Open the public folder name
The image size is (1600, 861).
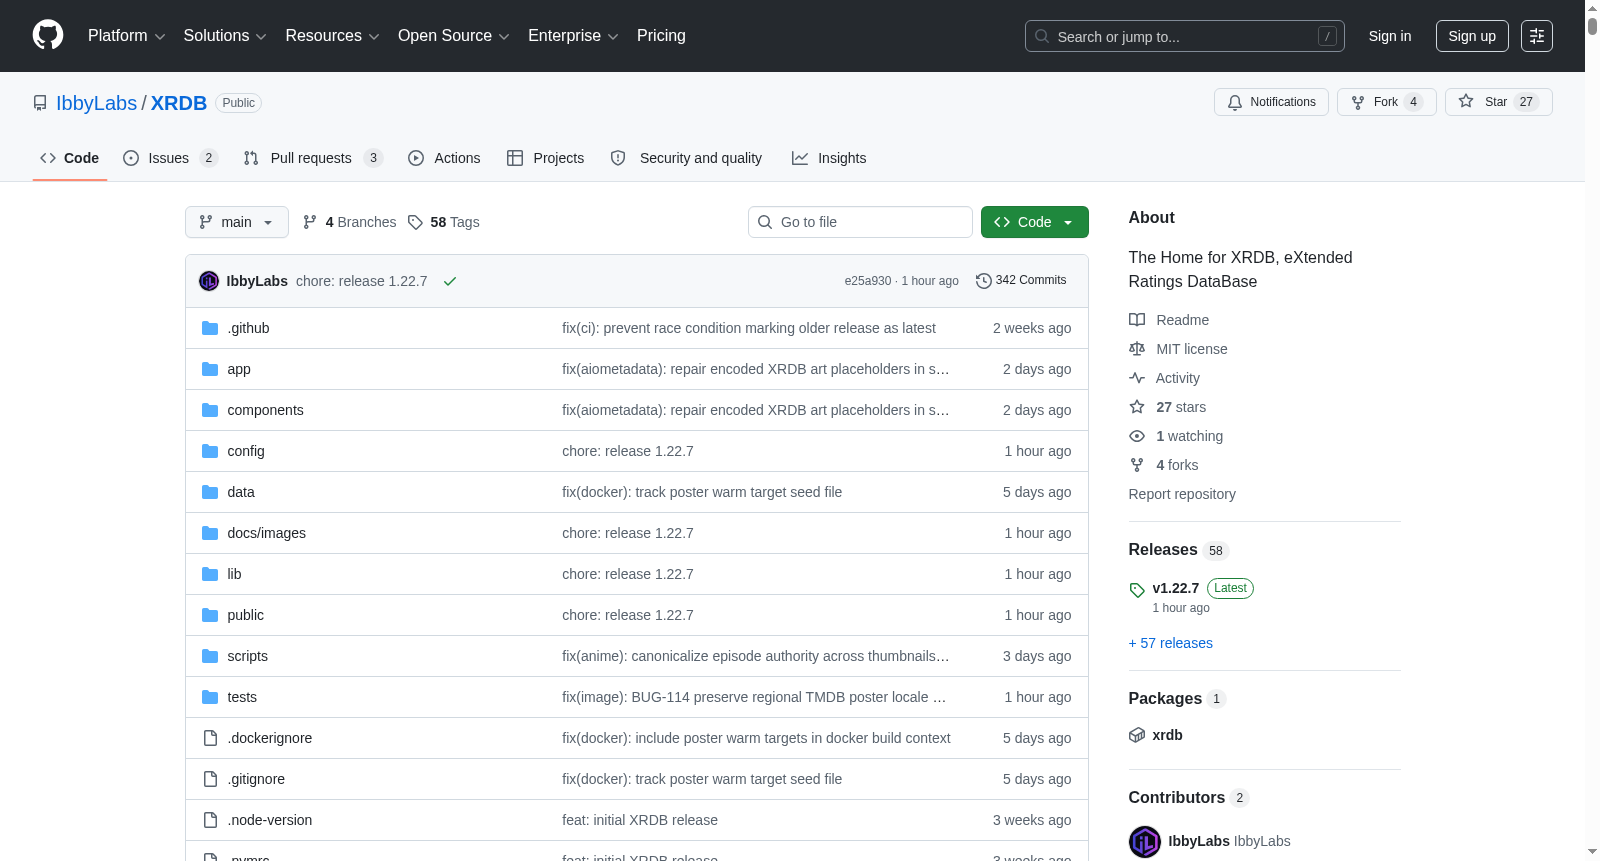246,615
